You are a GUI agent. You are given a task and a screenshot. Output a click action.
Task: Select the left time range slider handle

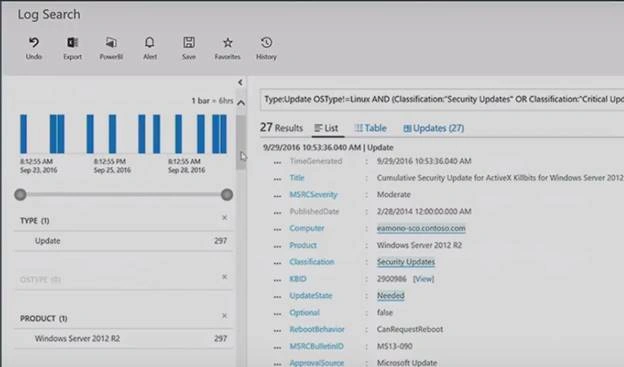pos(20,195)
